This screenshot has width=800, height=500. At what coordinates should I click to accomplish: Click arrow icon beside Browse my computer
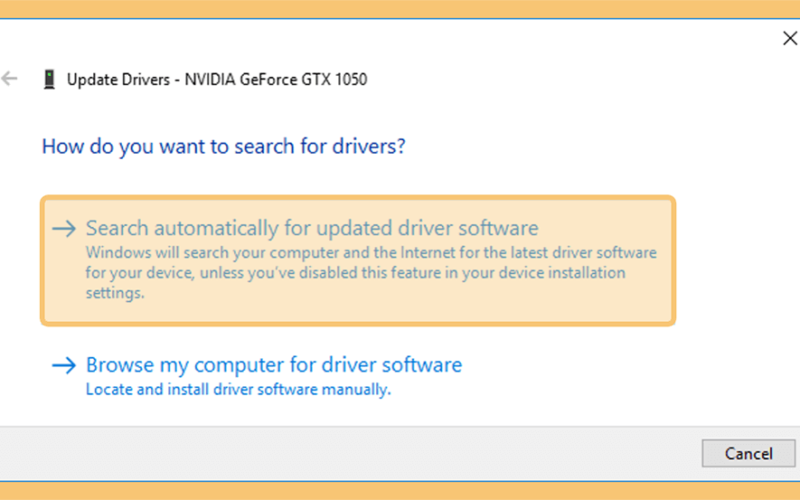pos(64,365)
